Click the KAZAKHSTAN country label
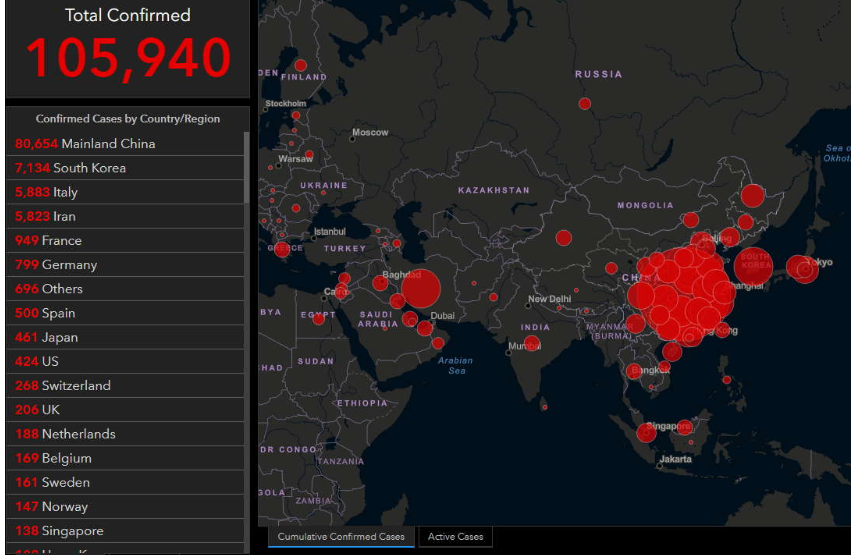Image resolution: width=851 pixels, height=555 pixels. coord(494,190)
